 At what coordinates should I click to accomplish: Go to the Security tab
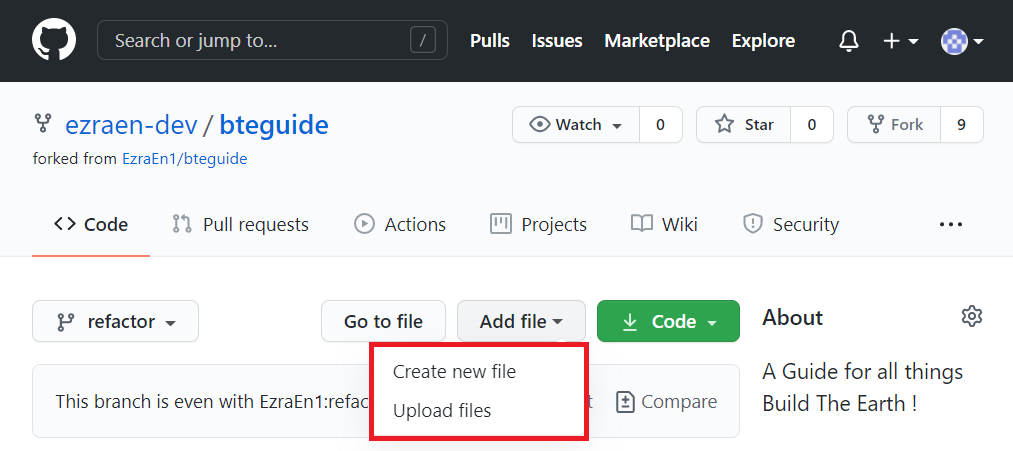[x=791, y=225]
